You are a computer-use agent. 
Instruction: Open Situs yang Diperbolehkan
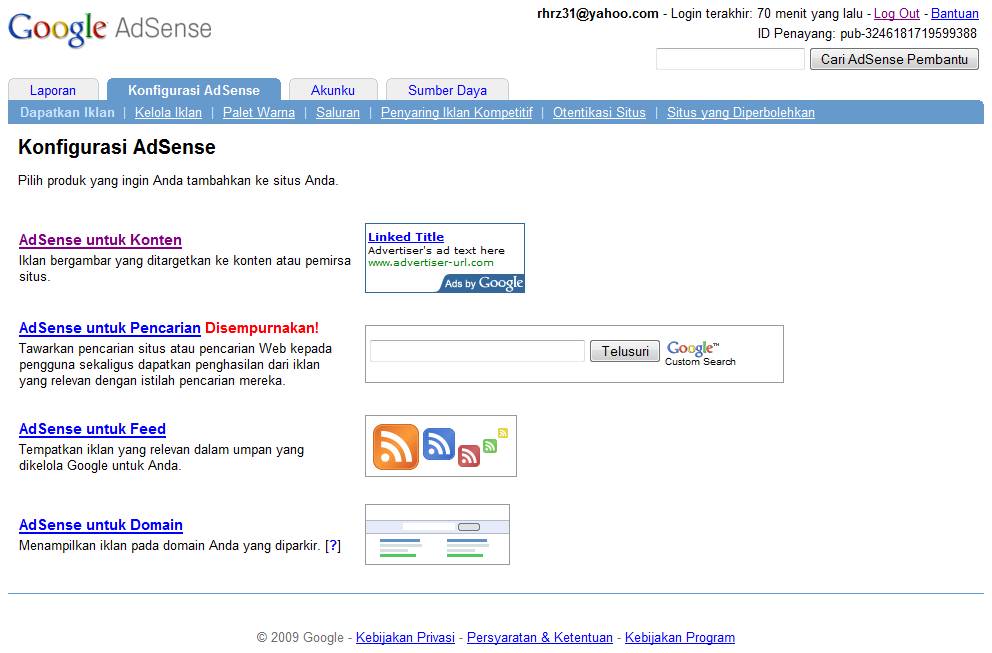[741, 113]
